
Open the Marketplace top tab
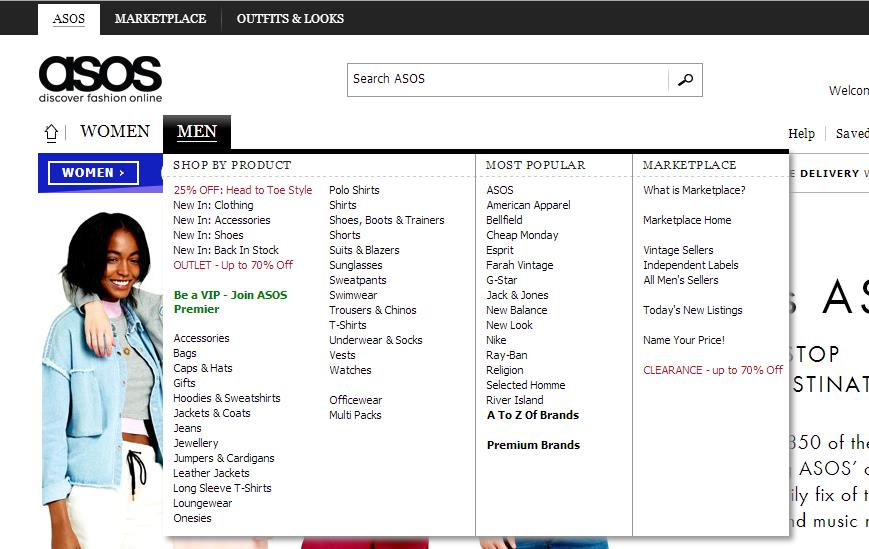160,19
